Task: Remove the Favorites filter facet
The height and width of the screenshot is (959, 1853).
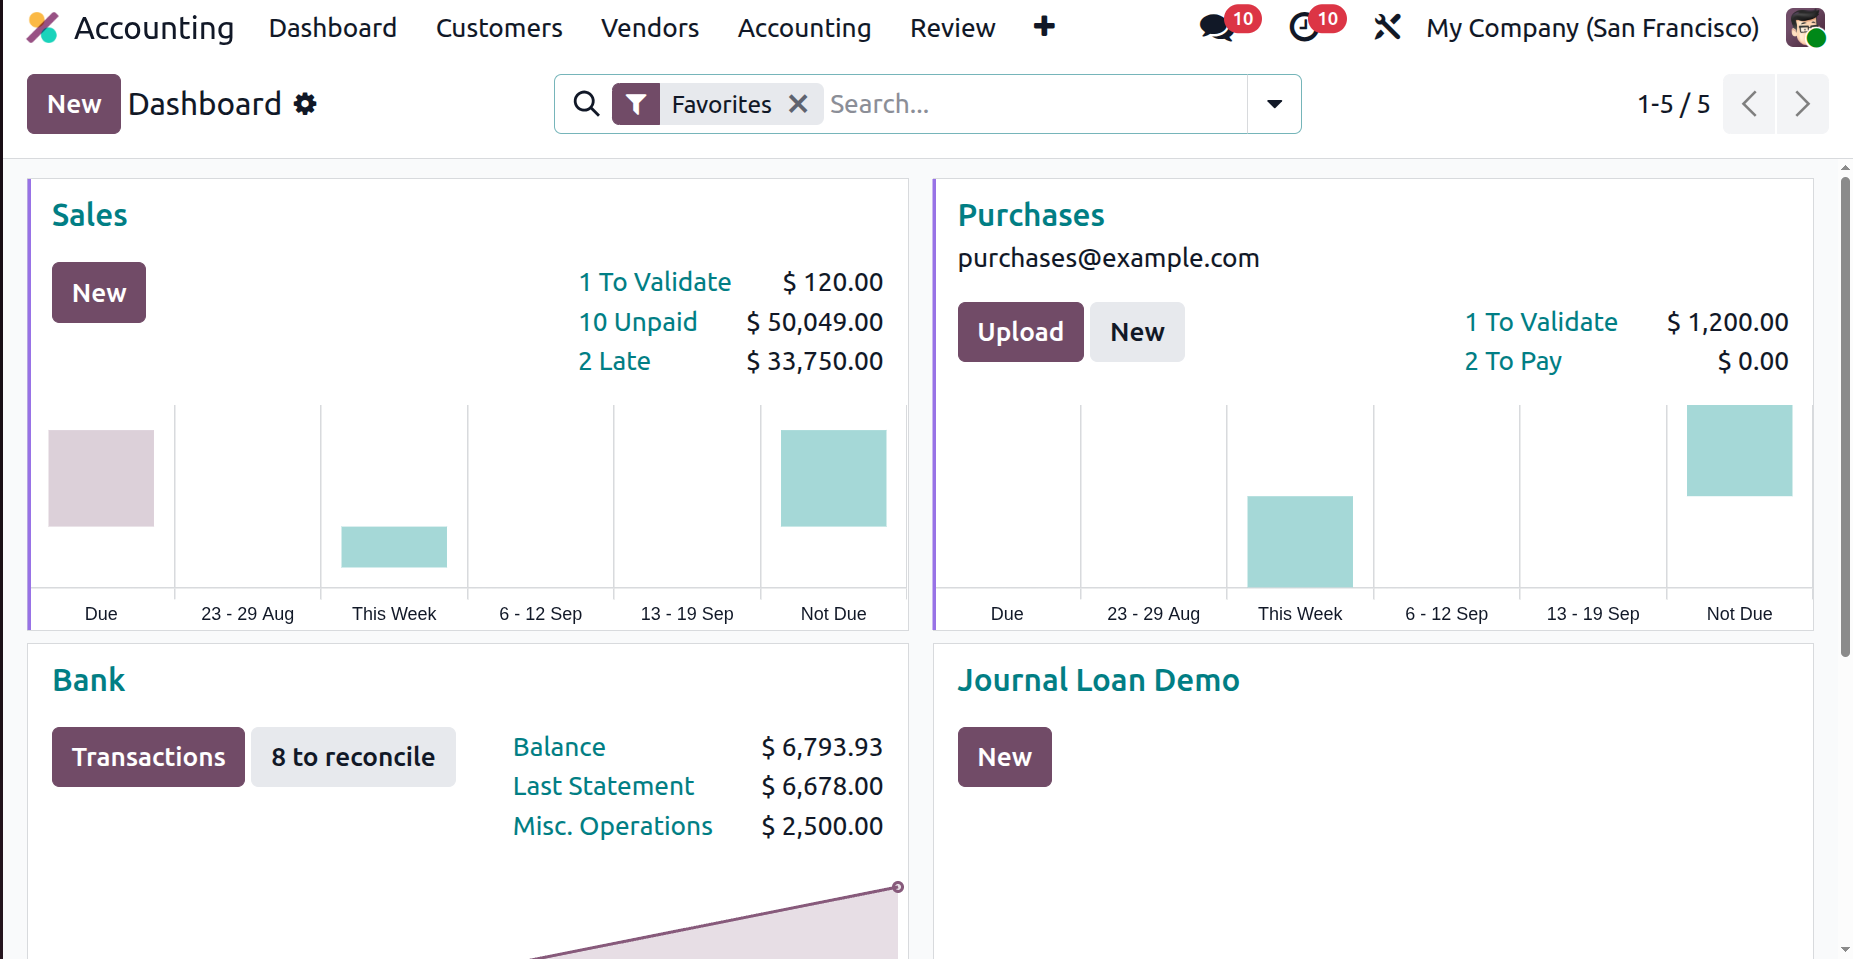Action: pyautogui.click(x=798, y=104)
